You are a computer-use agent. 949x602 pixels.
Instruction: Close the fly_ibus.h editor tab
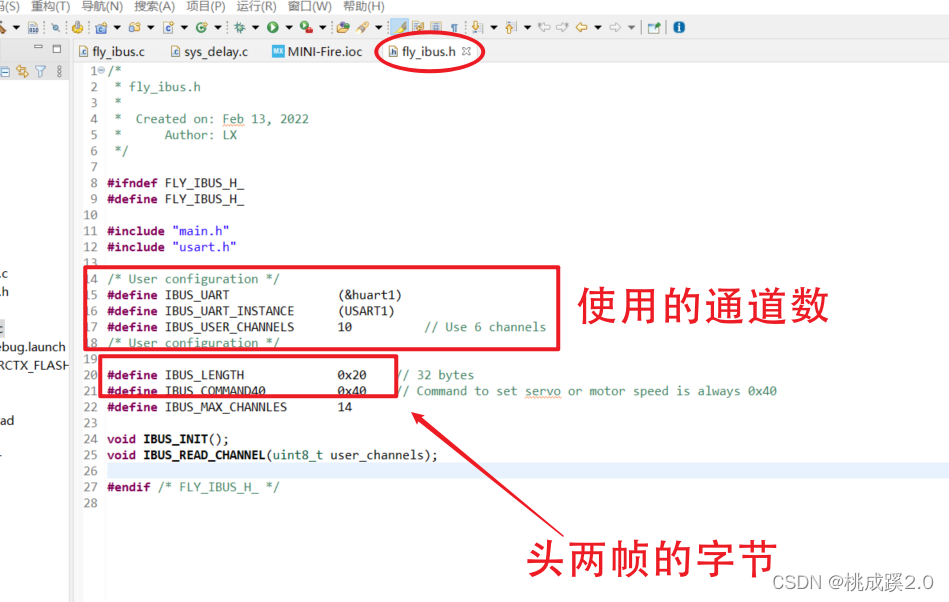[466, 51]
